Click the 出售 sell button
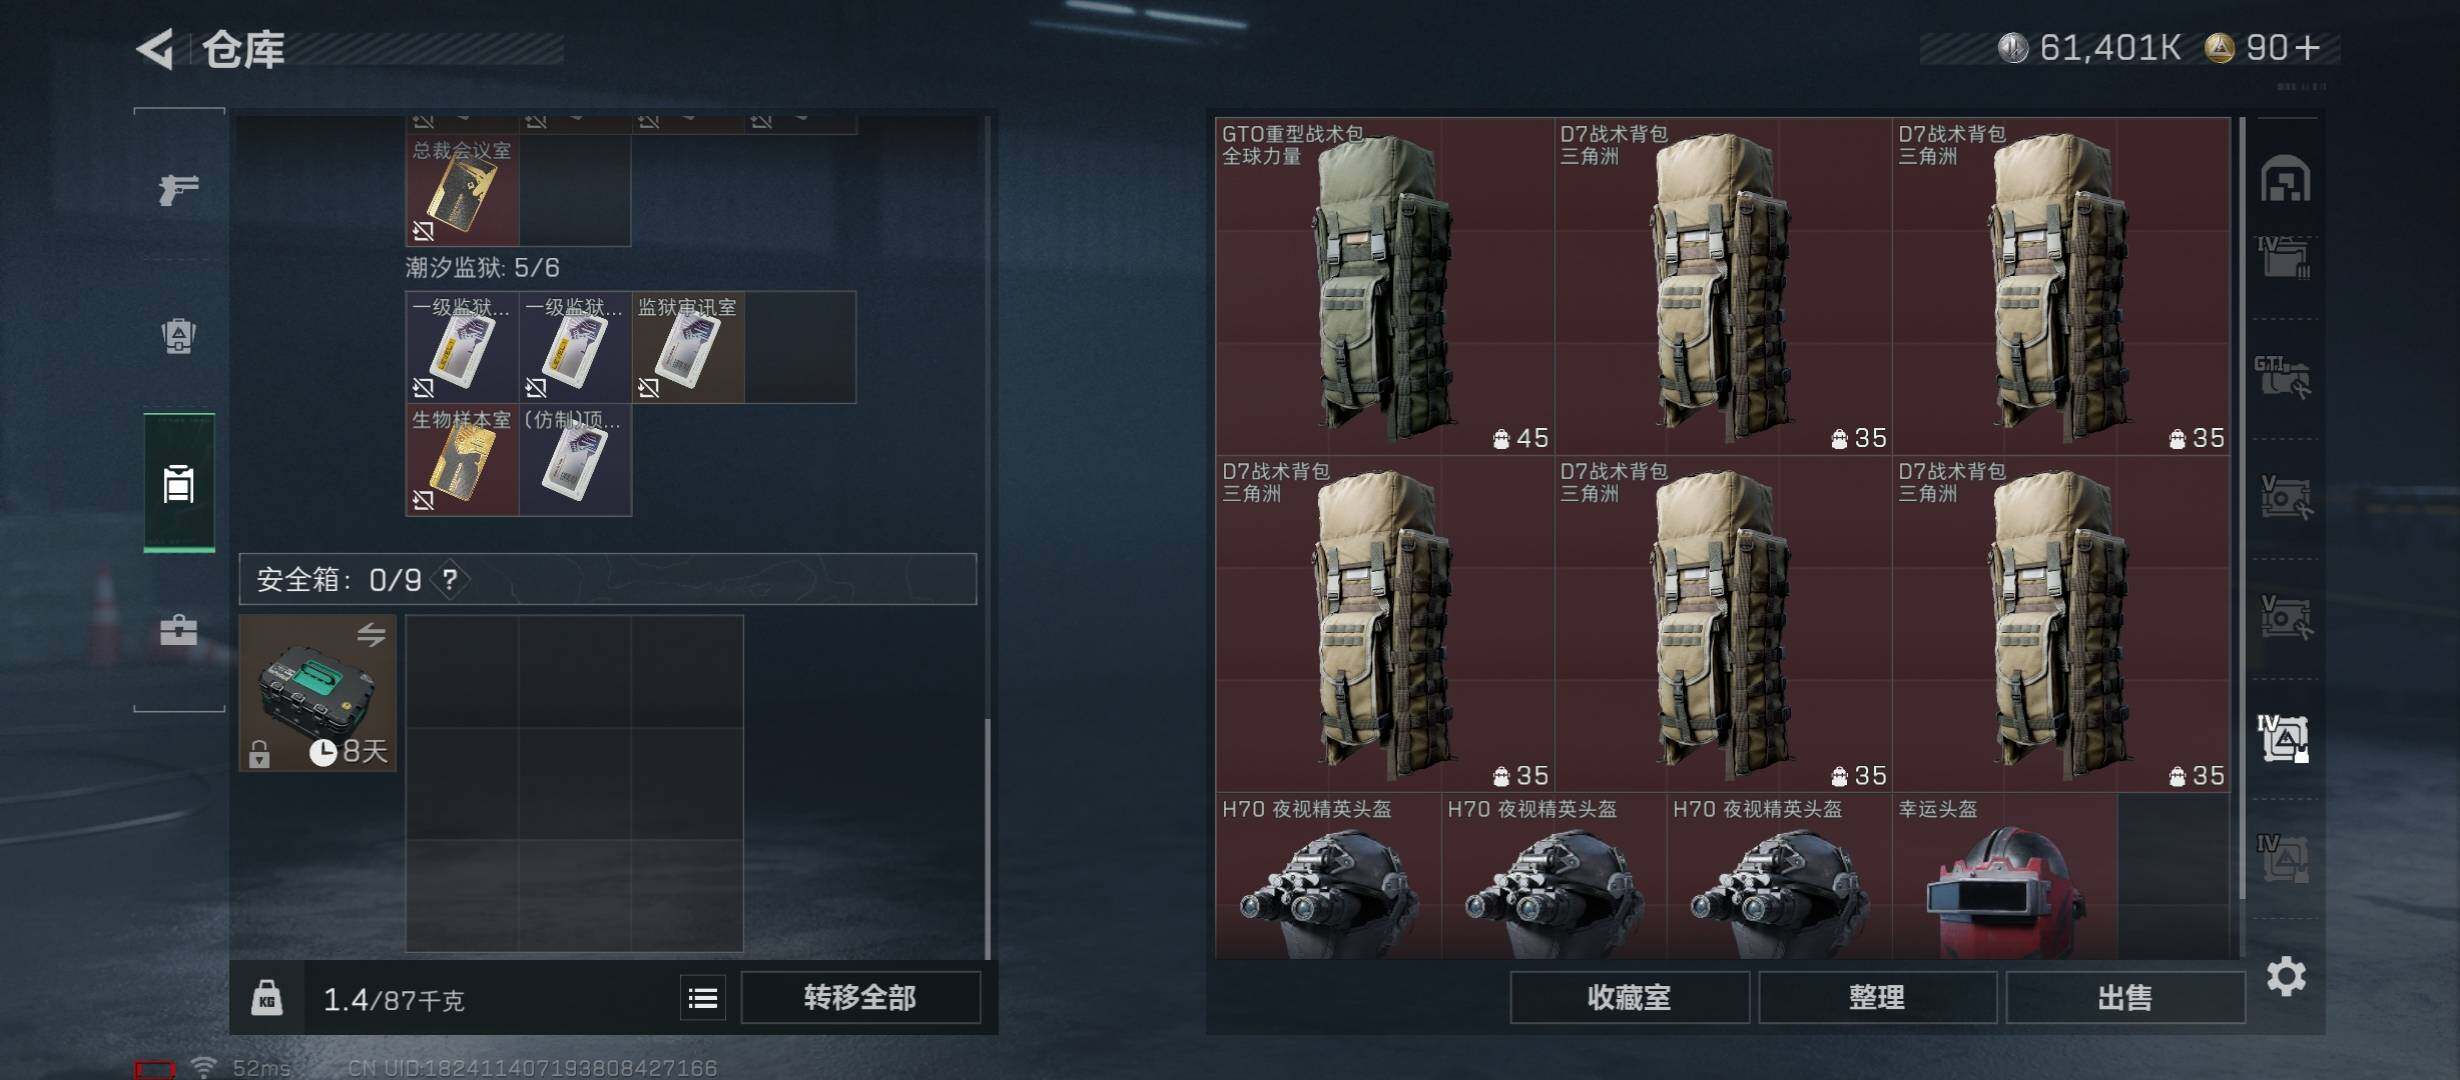This screenshot has width=2460, height=1080. (2125, 998)
